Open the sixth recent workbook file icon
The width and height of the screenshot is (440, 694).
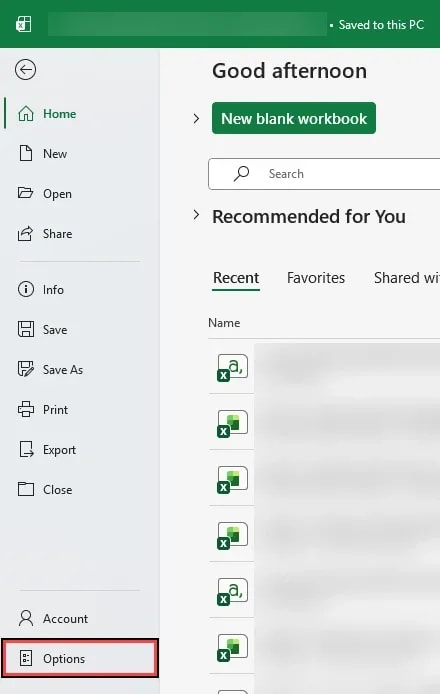tap(232, 648)
